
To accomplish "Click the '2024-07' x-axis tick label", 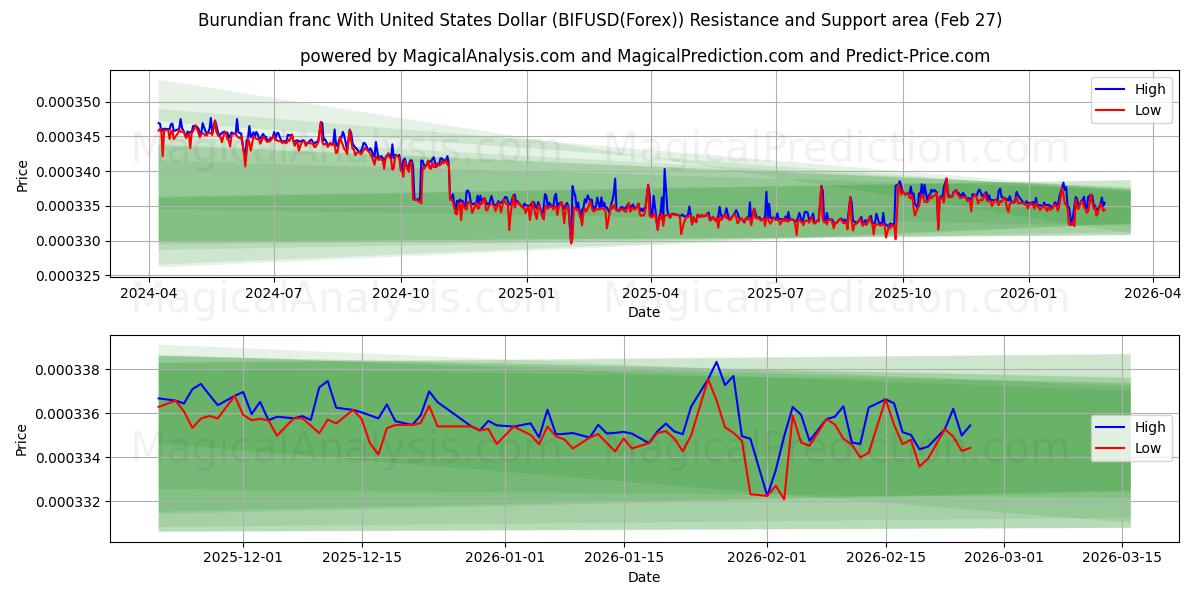I will 274,294.
